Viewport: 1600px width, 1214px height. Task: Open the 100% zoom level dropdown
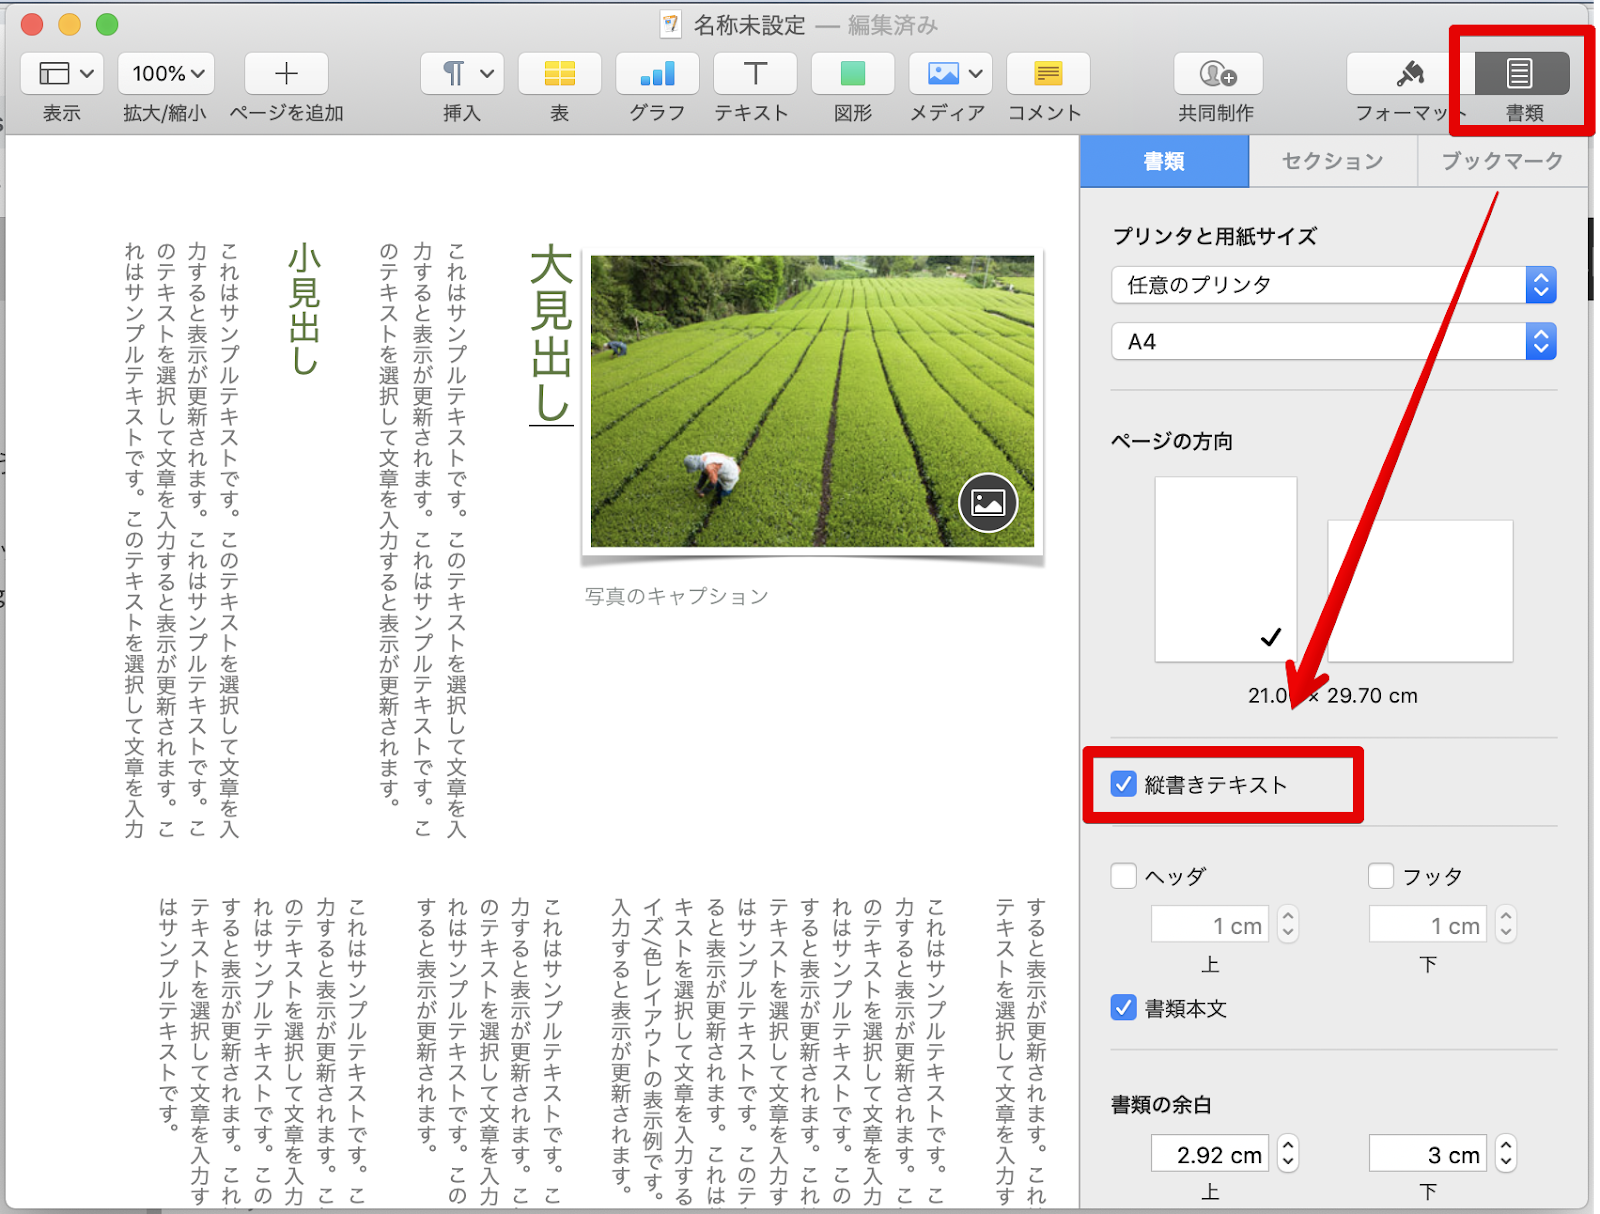pyautogui.click(x=167, y=74)
